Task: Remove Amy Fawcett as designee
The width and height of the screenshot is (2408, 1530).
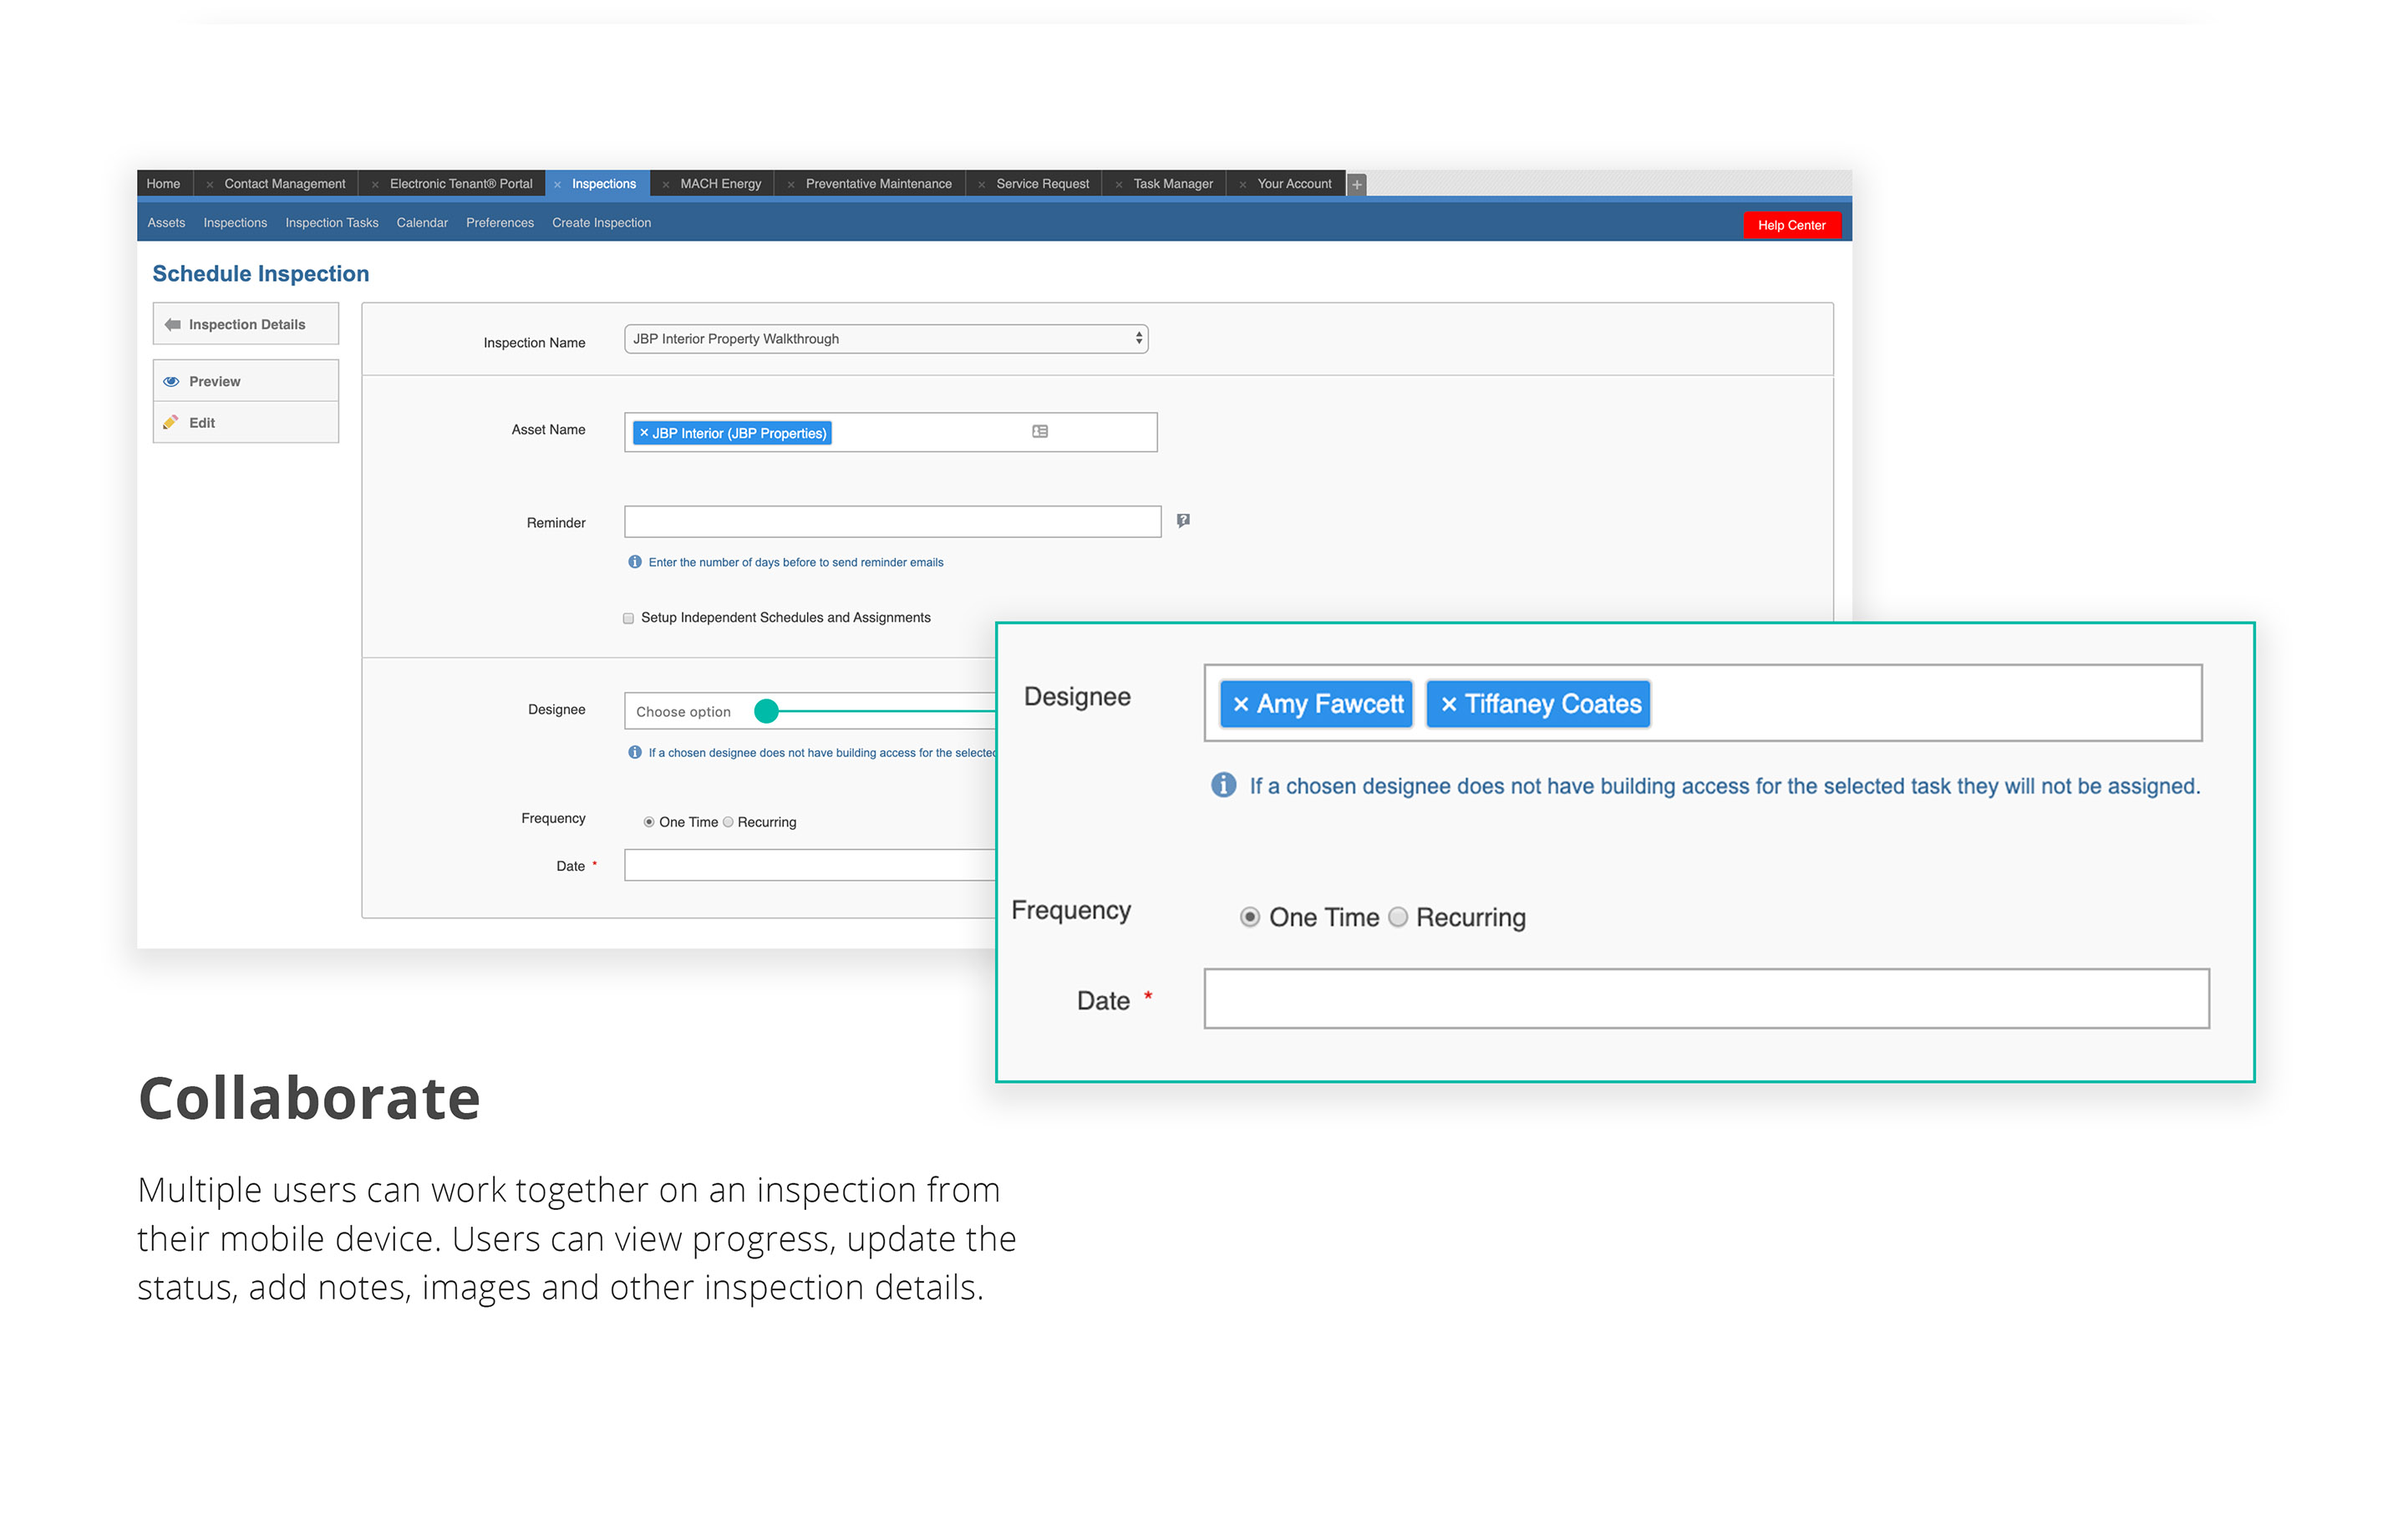Action: [1242, 704]
